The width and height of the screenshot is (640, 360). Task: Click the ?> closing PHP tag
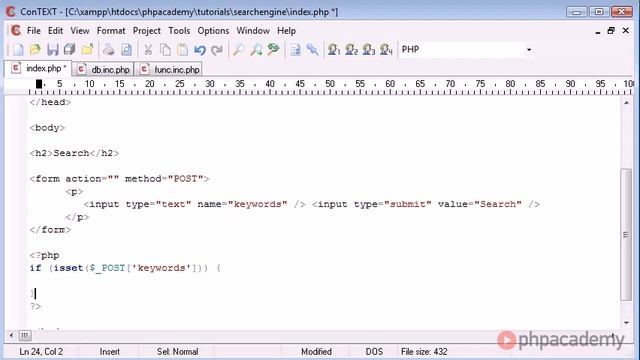pyautogui.click(x=36, y=307)
